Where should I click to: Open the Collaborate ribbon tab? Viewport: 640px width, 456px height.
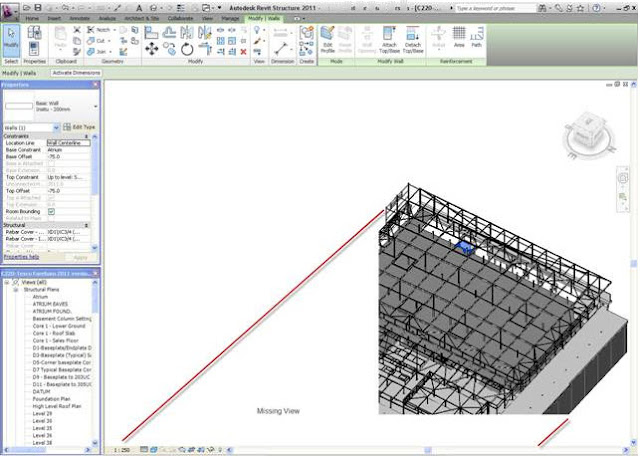180,18
